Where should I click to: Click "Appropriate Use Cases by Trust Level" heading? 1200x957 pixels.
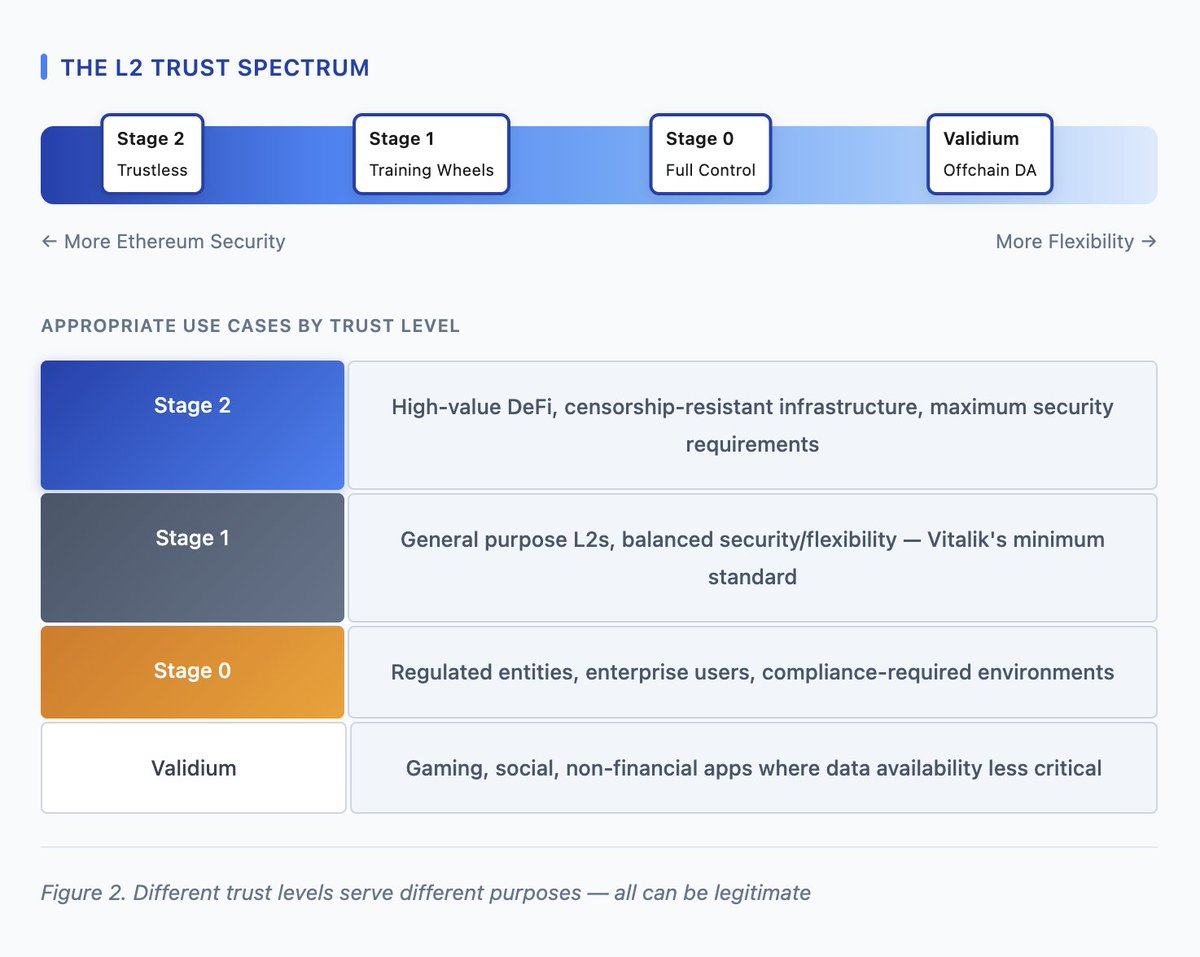pos(250,327)
